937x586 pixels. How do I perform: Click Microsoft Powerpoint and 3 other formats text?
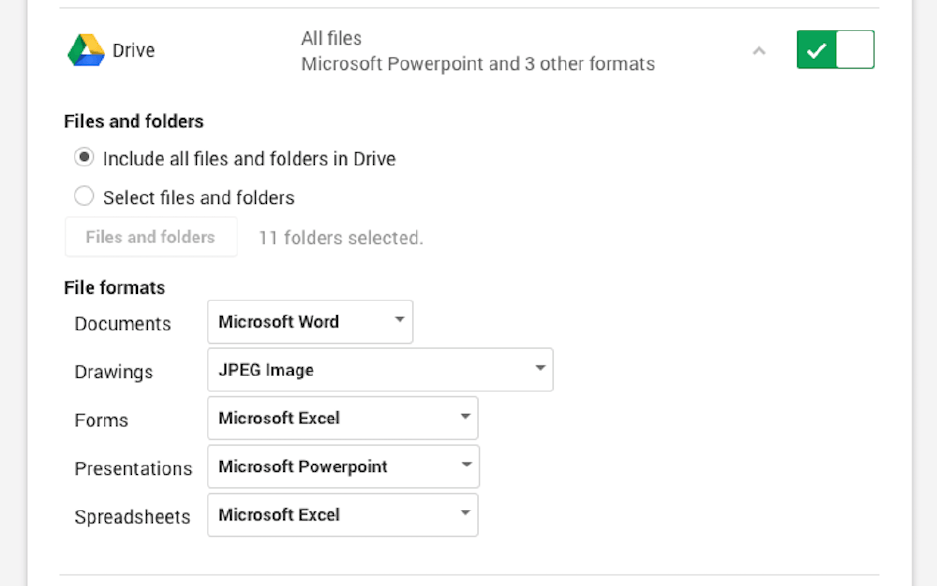(x=478, y=64)
